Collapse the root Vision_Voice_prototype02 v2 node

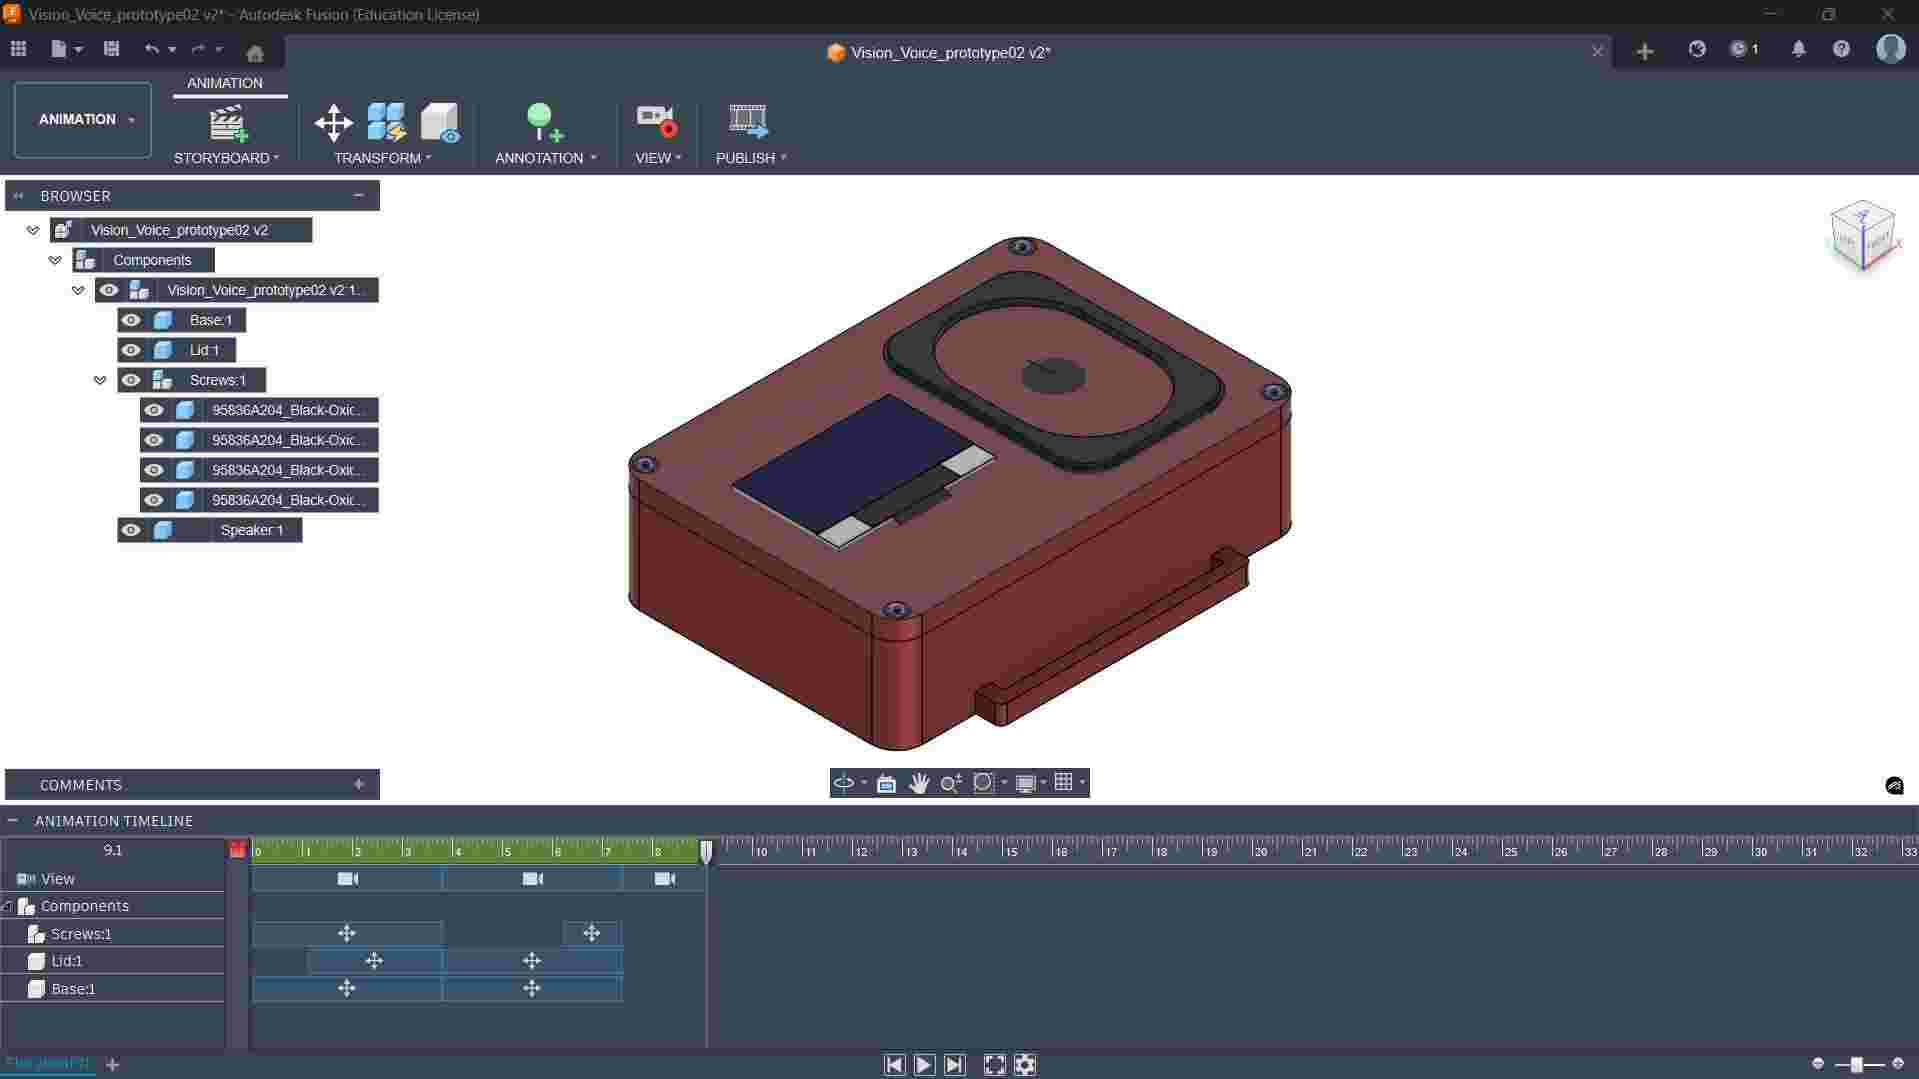pyautogui.click(x=33, y=230)
